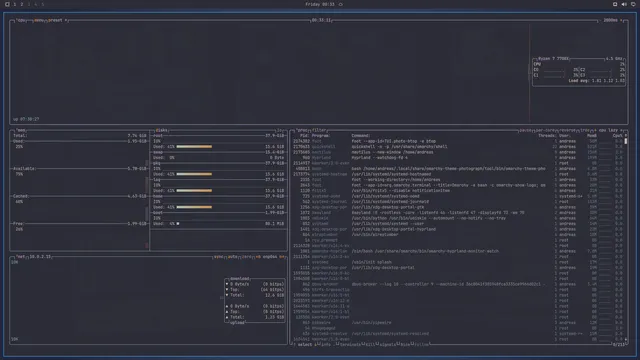Open the launcher icon at left of top bar
This screenshot has height=360, width=640.
coord(7,4)
